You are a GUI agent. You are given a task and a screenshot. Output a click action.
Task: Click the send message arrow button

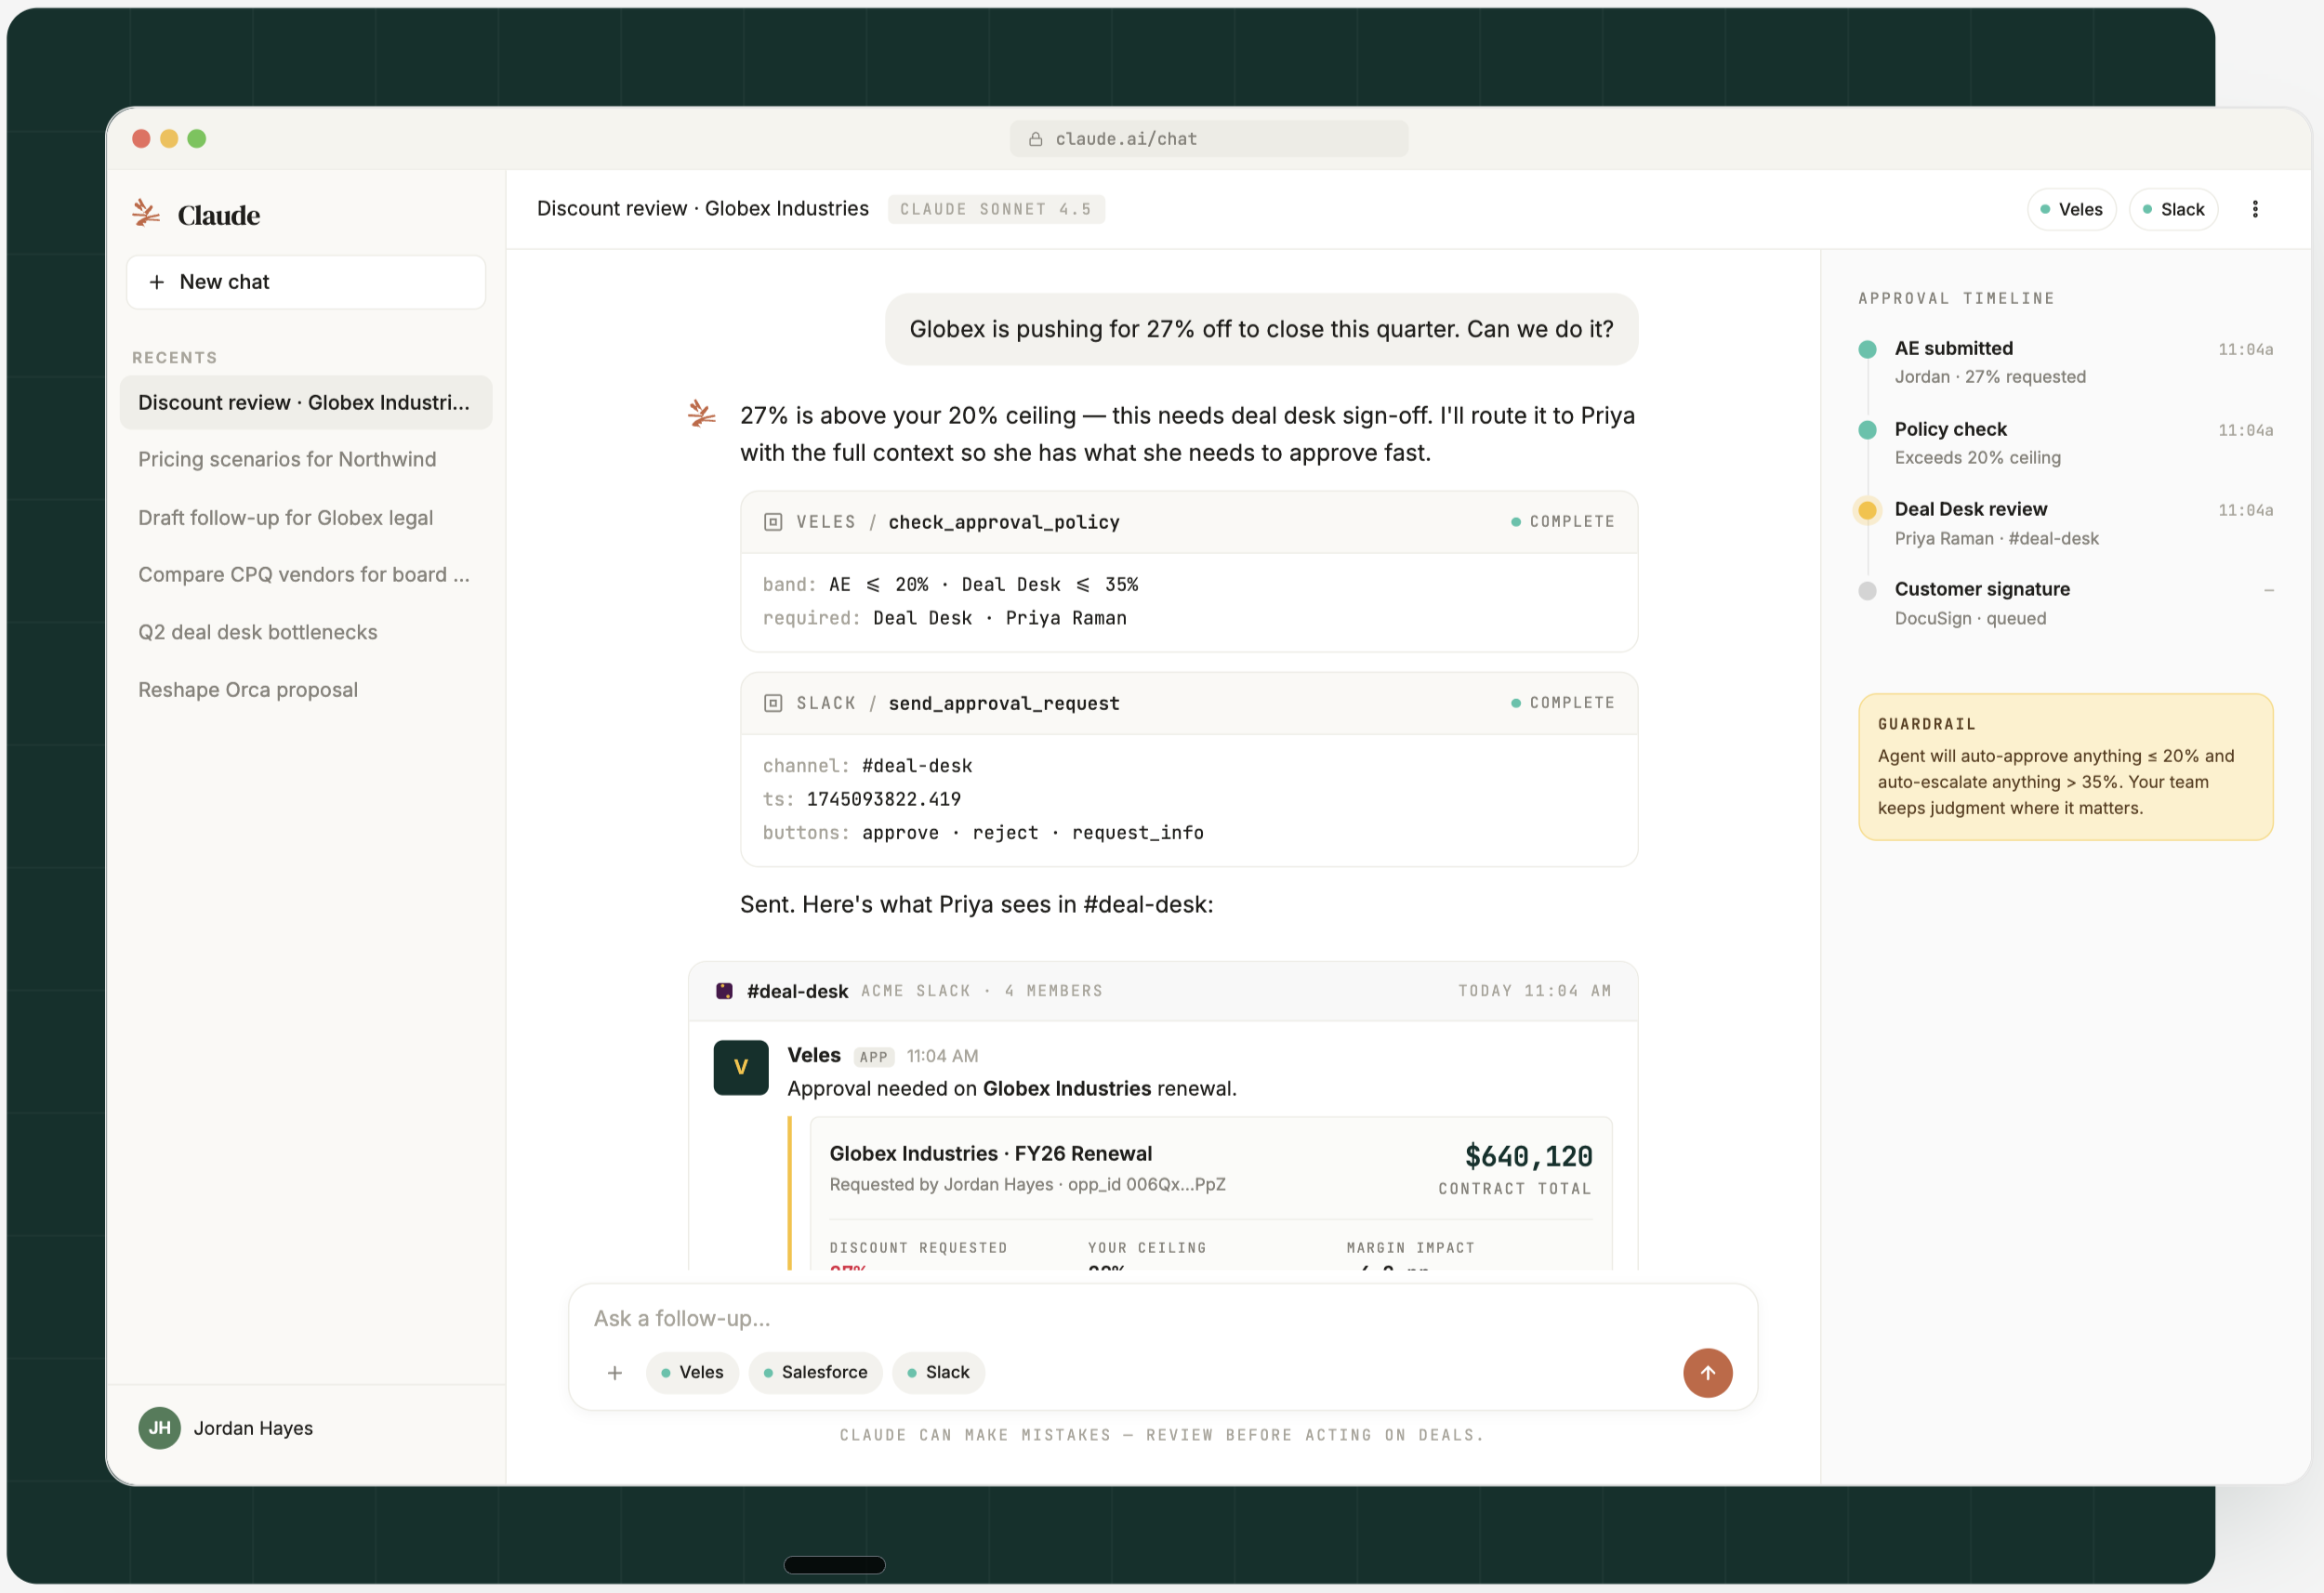(x=1707, y=1373)
